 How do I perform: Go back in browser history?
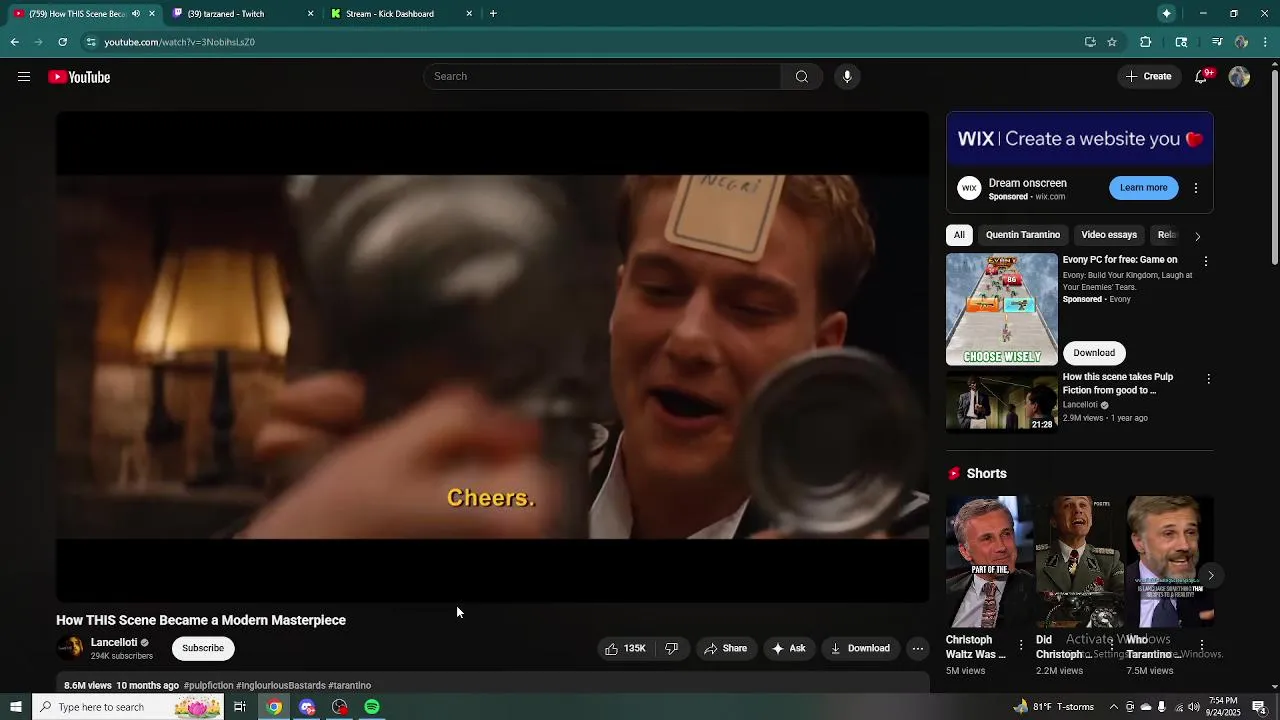coord(14,42)
